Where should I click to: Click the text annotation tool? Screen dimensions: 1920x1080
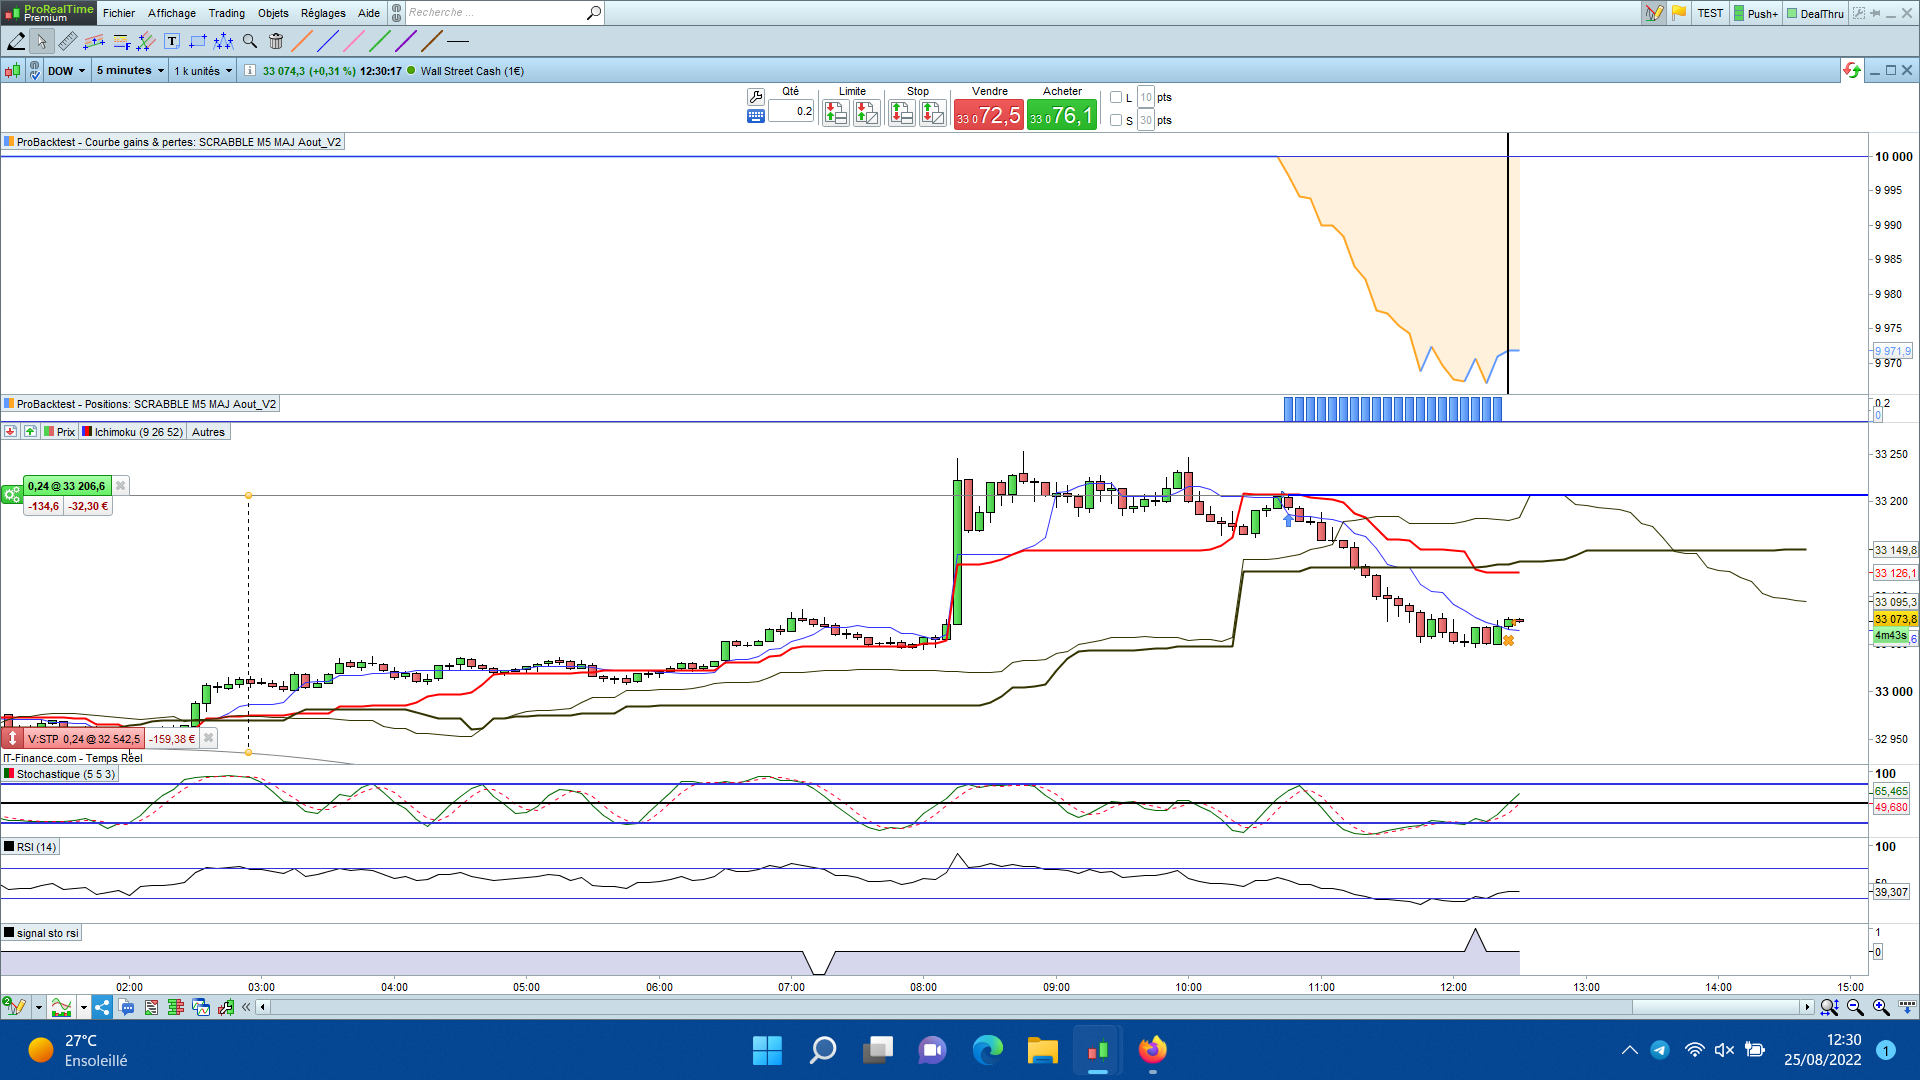click(172, 41)
